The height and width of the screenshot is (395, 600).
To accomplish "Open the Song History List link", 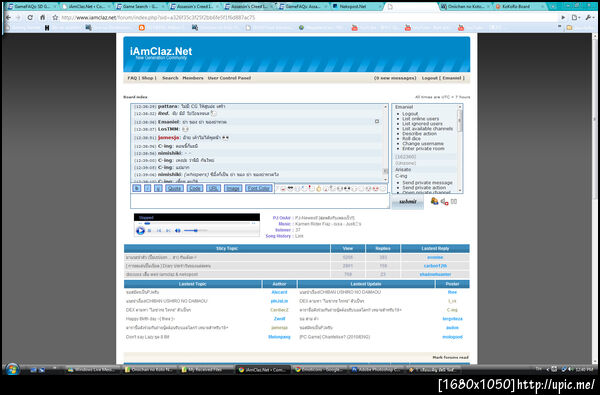I will tap(299, 236).
